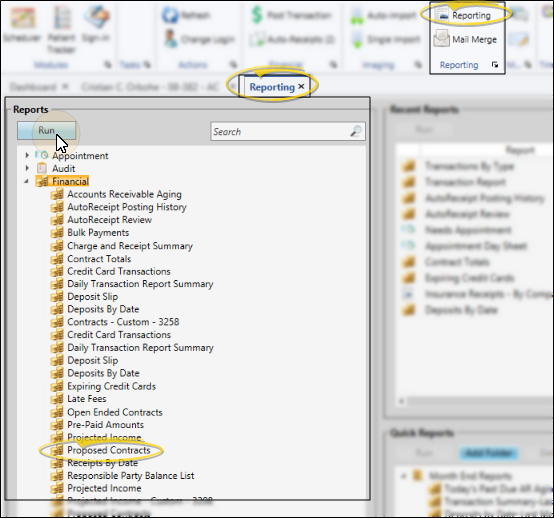Click the icon beside Late Fees

pyautogui.click(x=57, y=399)
